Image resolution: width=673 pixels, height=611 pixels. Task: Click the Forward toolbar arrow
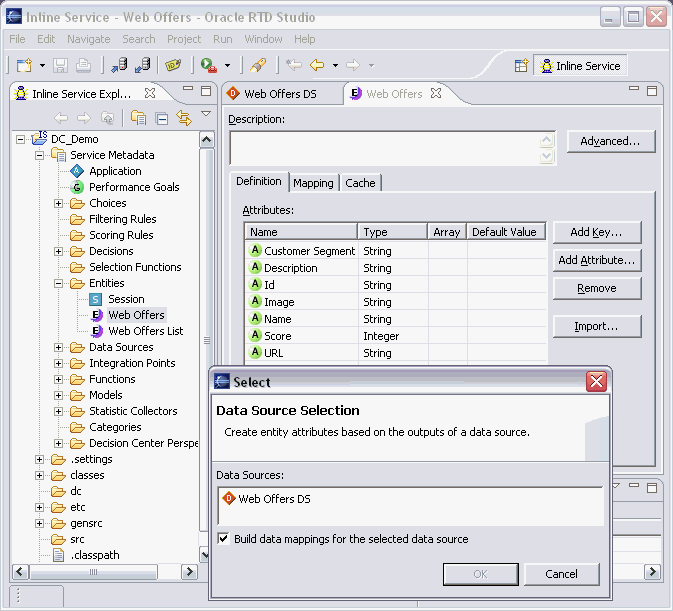point(353,65)
